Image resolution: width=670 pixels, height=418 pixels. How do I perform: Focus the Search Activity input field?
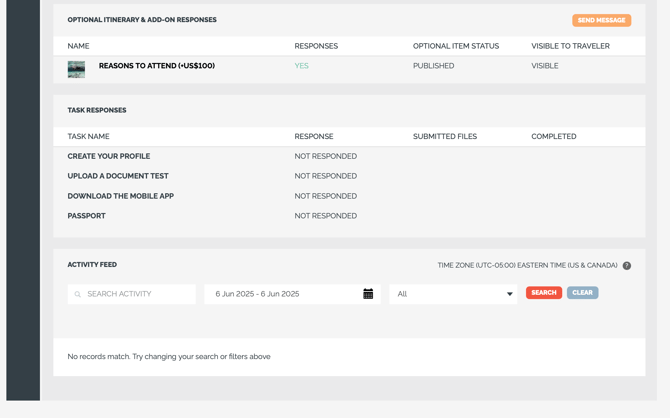(x=132, y=294)
